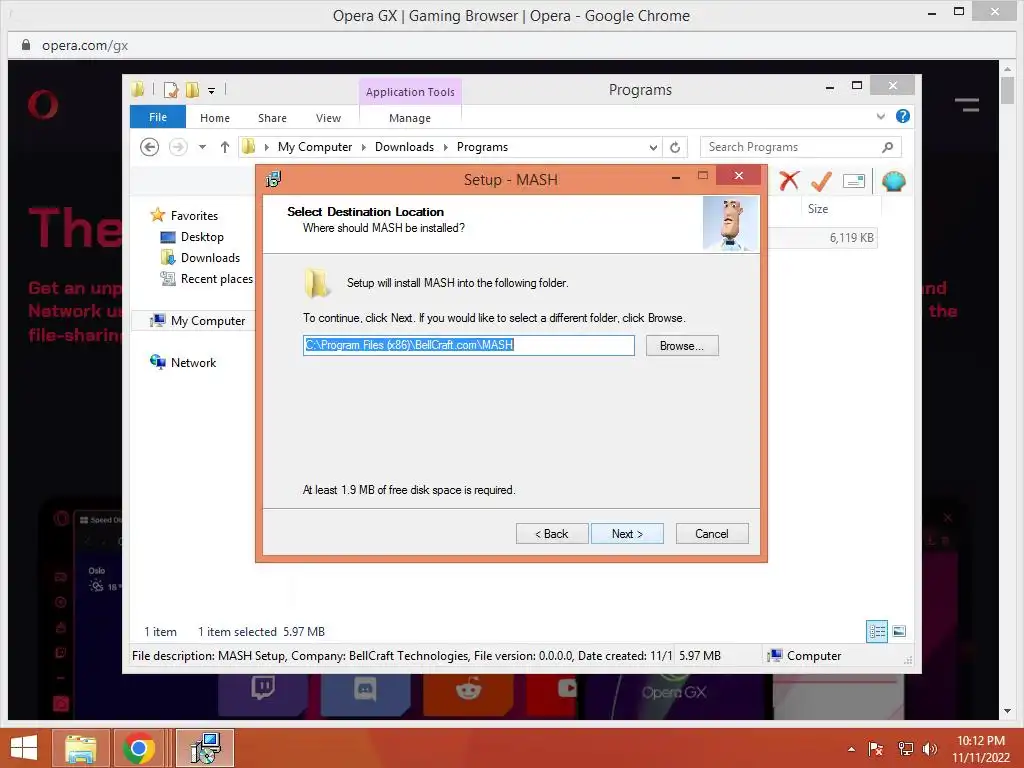
Task: Expand the address bar history dropdown
Action: (x=653, y=148)
